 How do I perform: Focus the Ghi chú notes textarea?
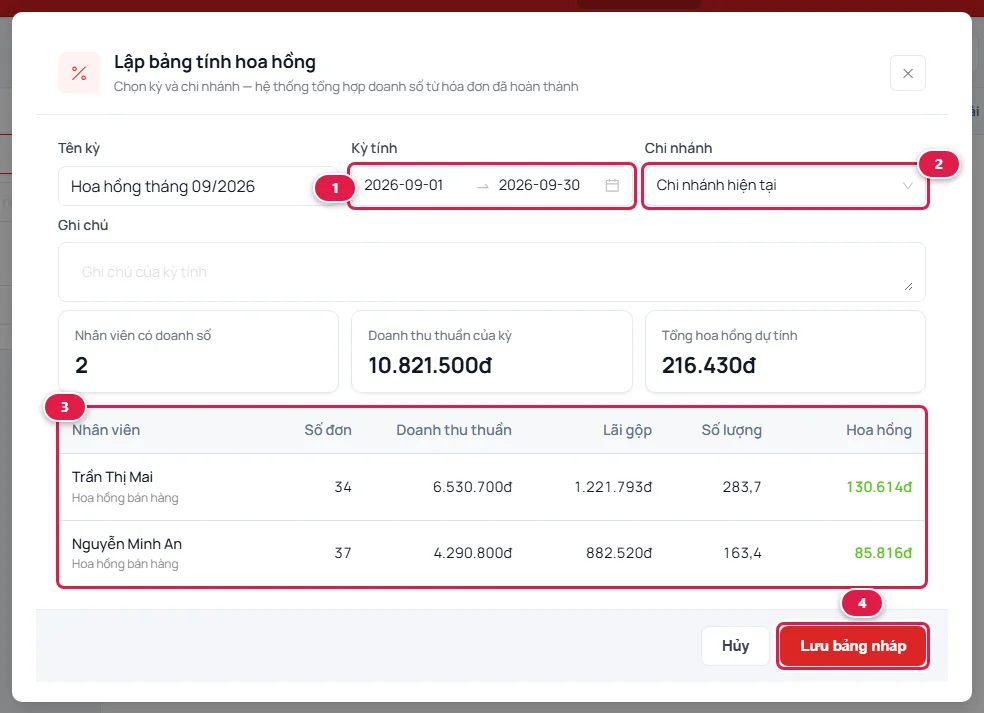pos(492,272)
